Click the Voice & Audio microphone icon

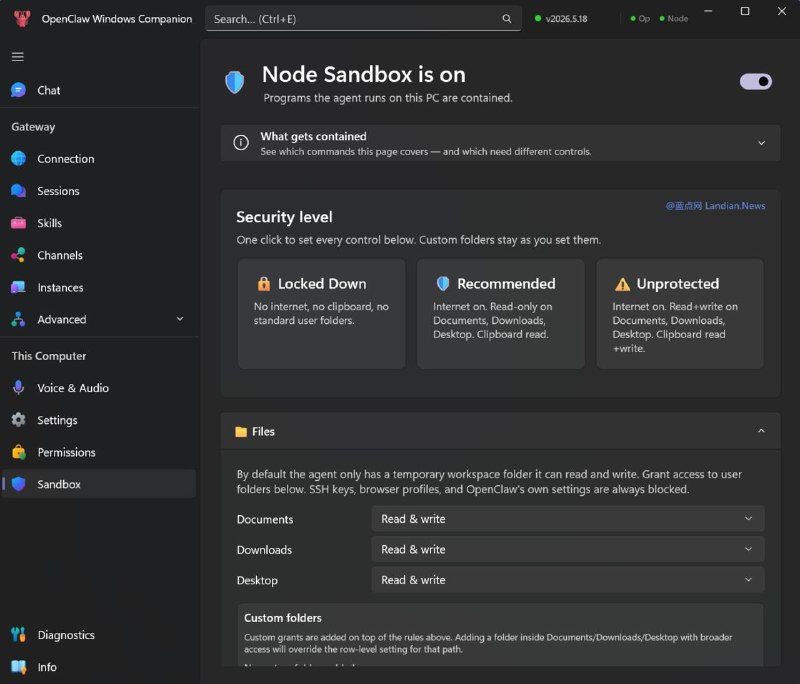coord(18,388)
